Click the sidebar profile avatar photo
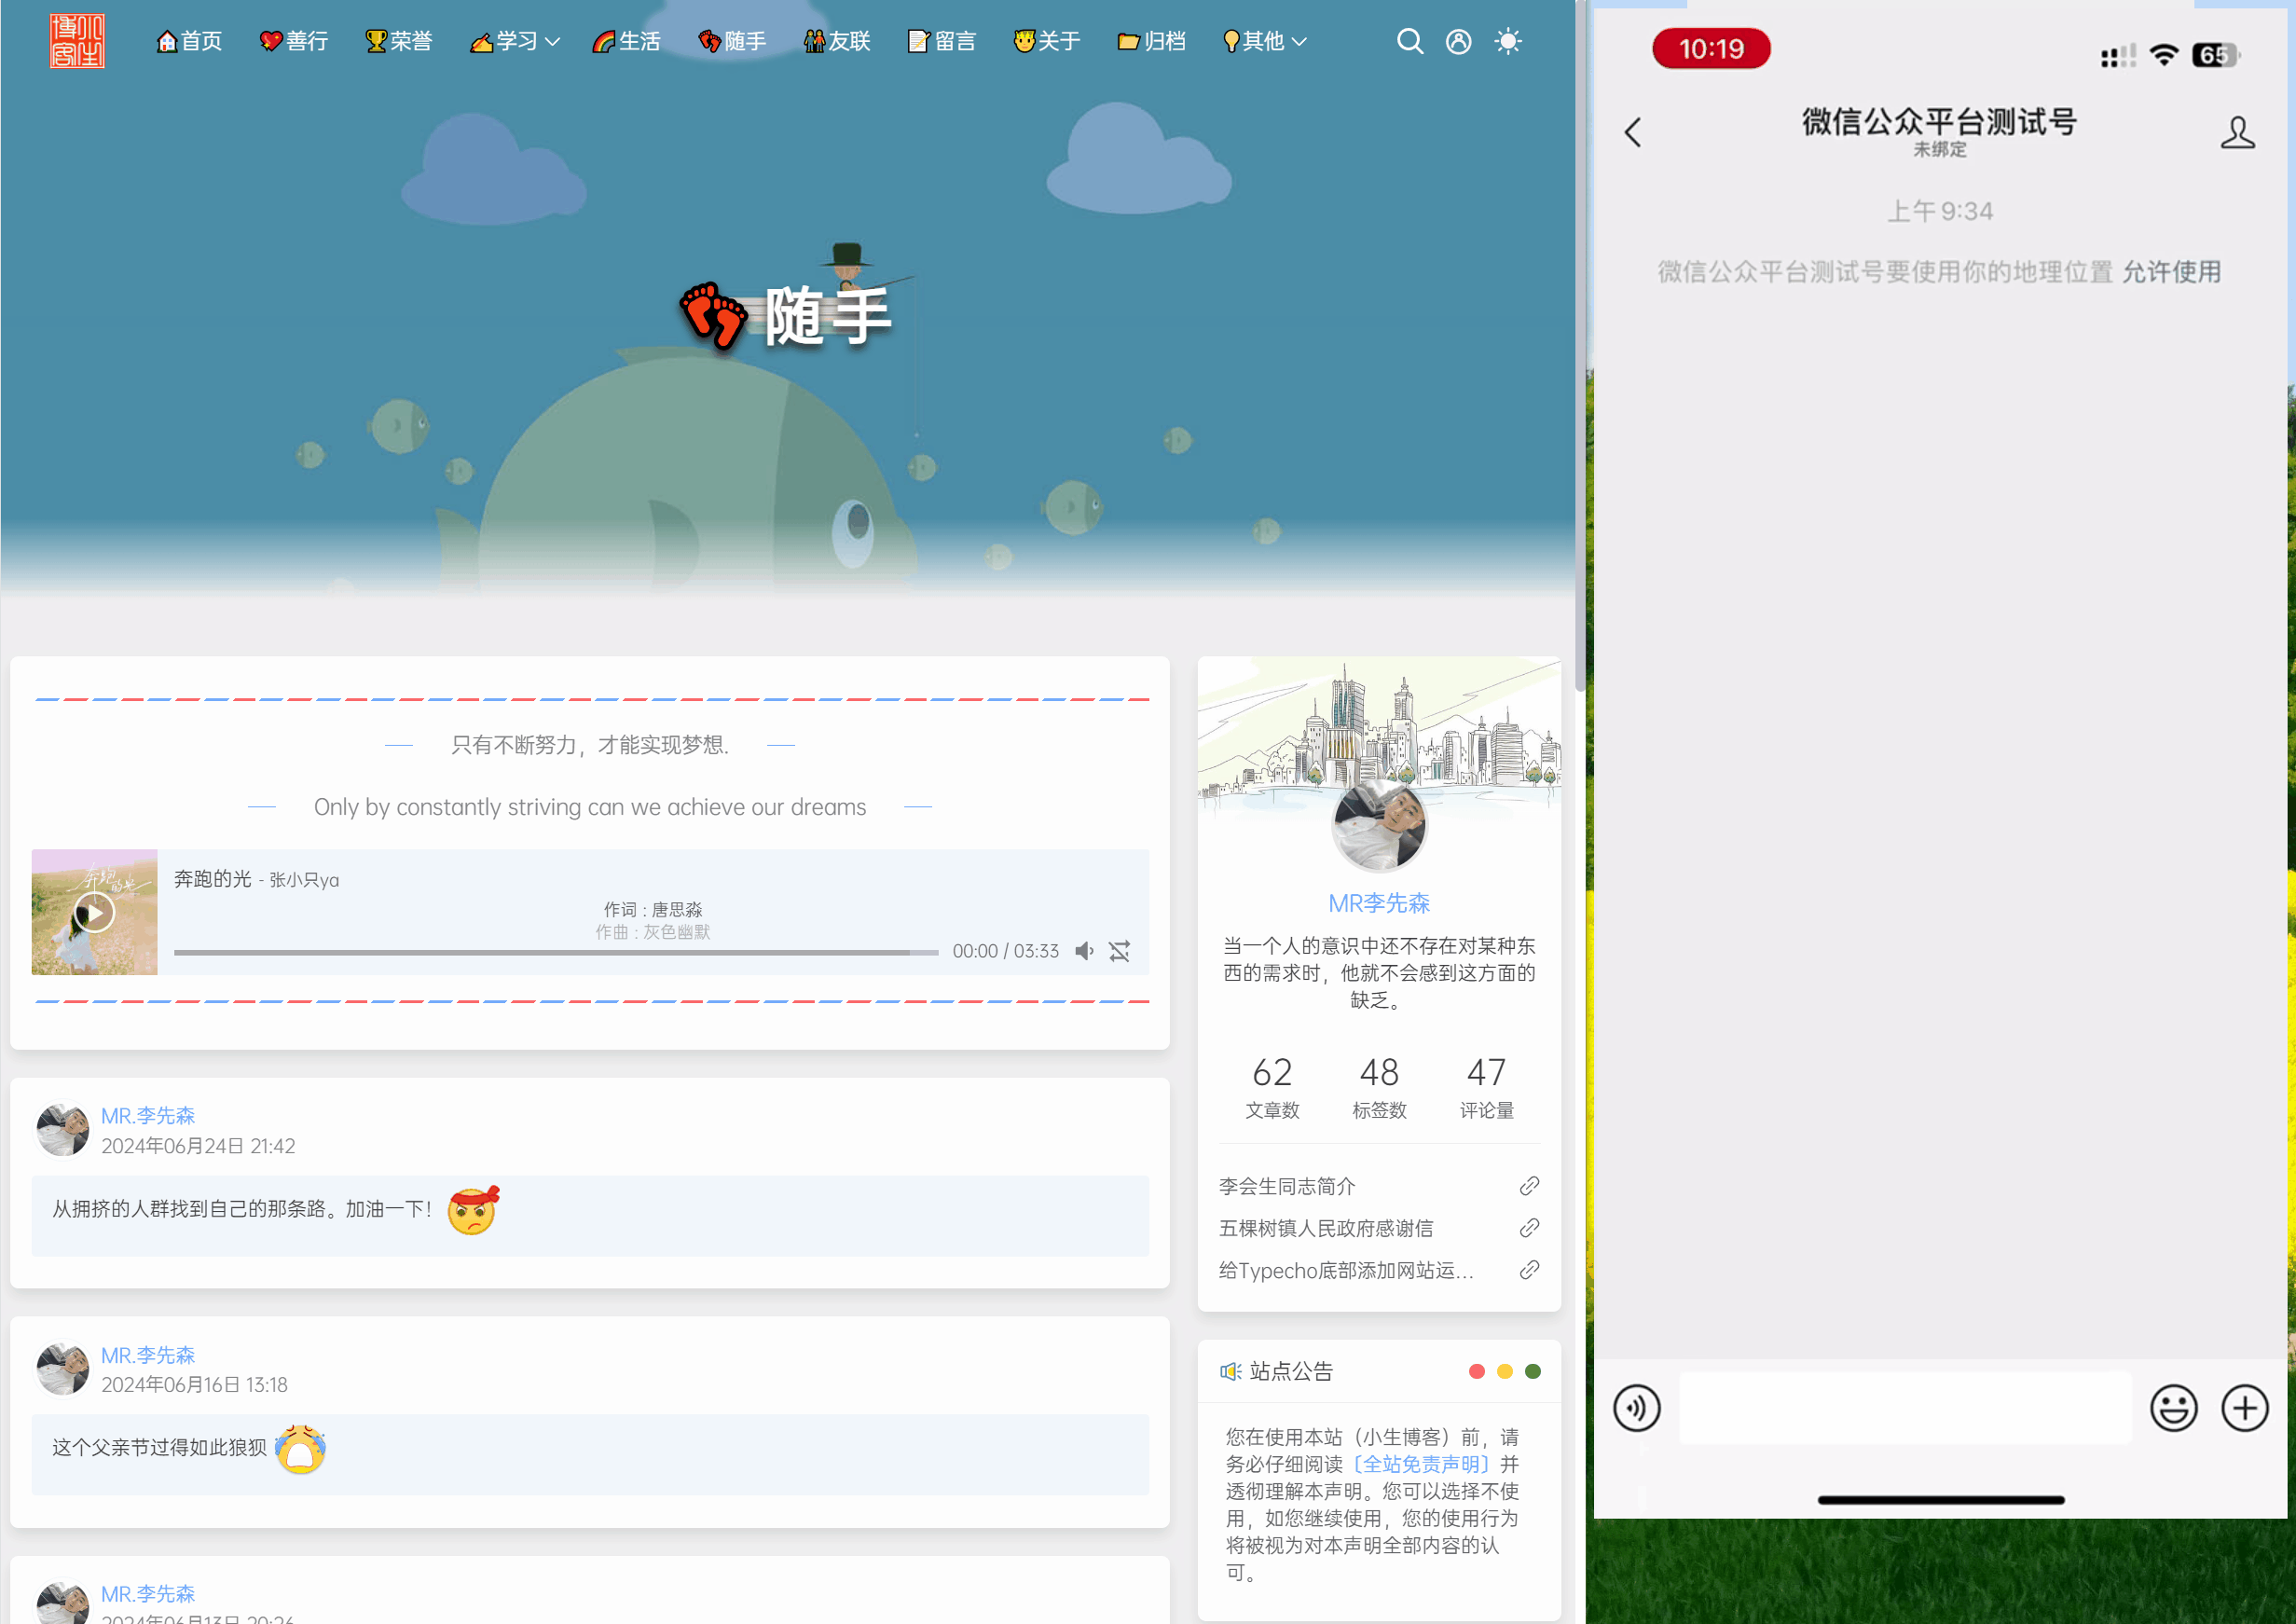The width and height of the screenshot is (2296, 1624). tap(1379, 825)
